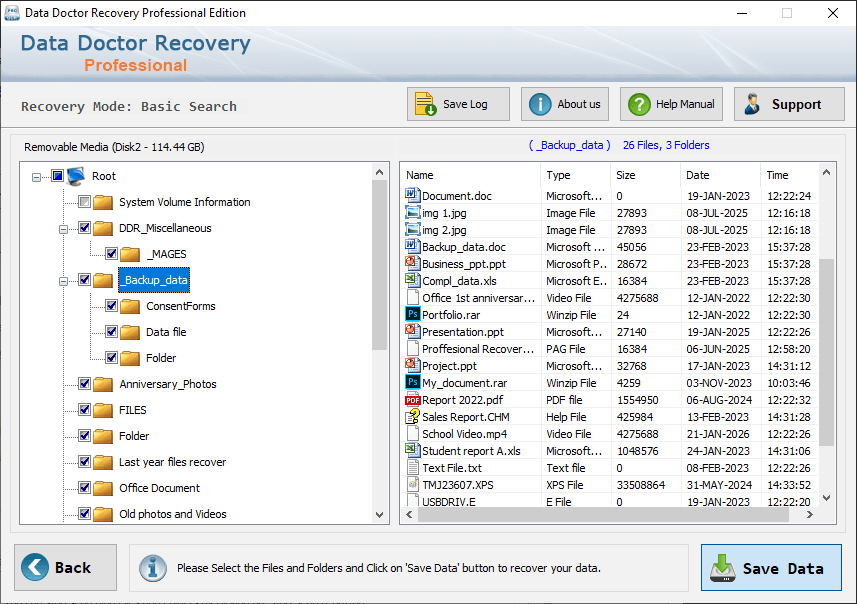The image size is (857, 604).
Task: Click the Support person icon
Action: point(753,104)
